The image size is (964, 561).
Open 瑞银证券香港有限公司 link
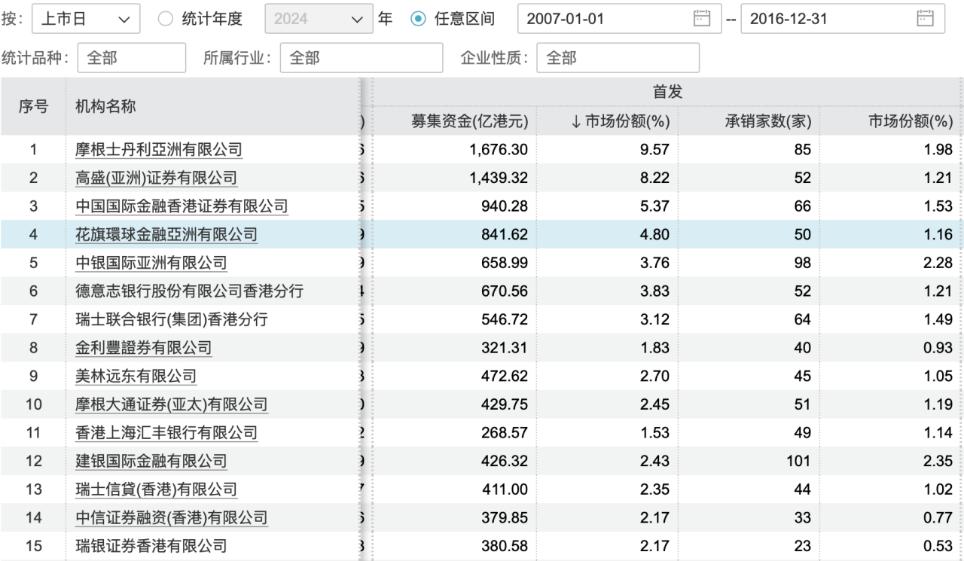[x=151, y=546]
